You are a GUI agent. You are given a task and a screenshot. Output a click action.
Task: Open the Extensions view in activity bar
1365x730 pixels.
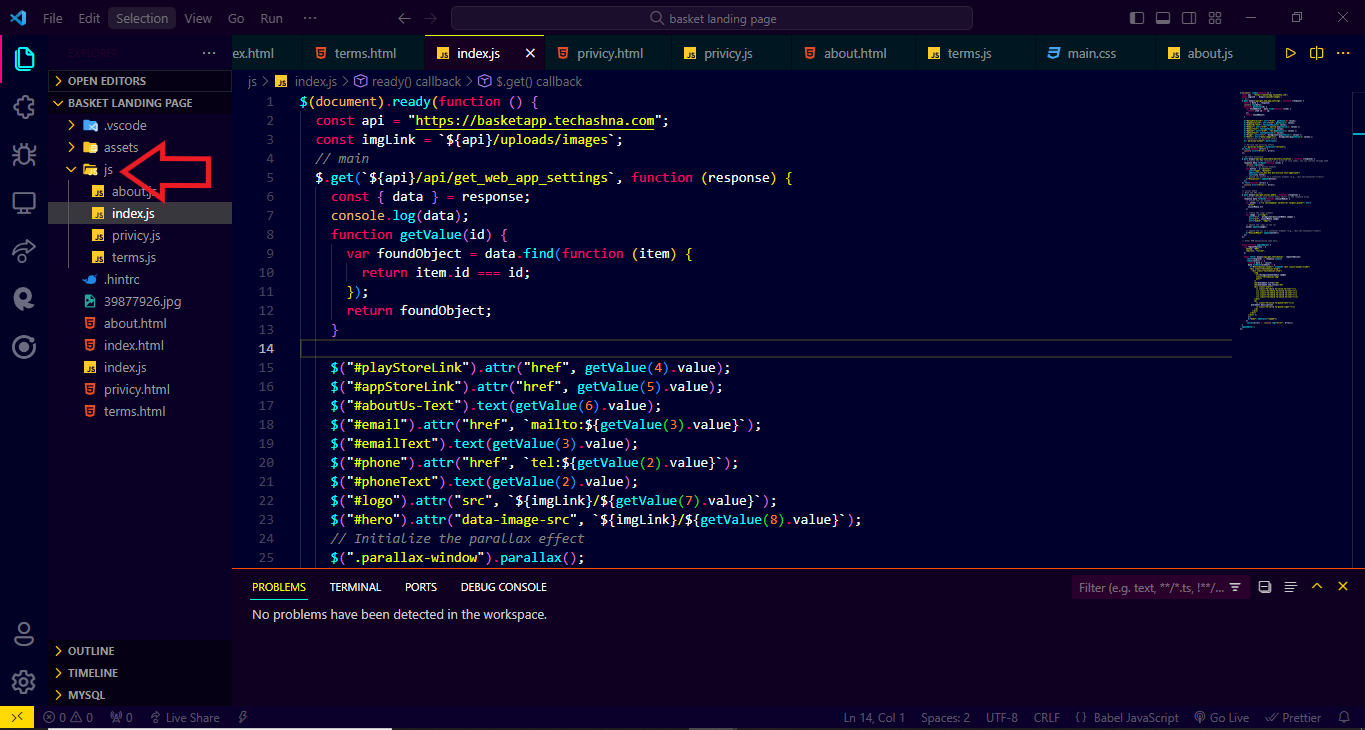[24, 107]
